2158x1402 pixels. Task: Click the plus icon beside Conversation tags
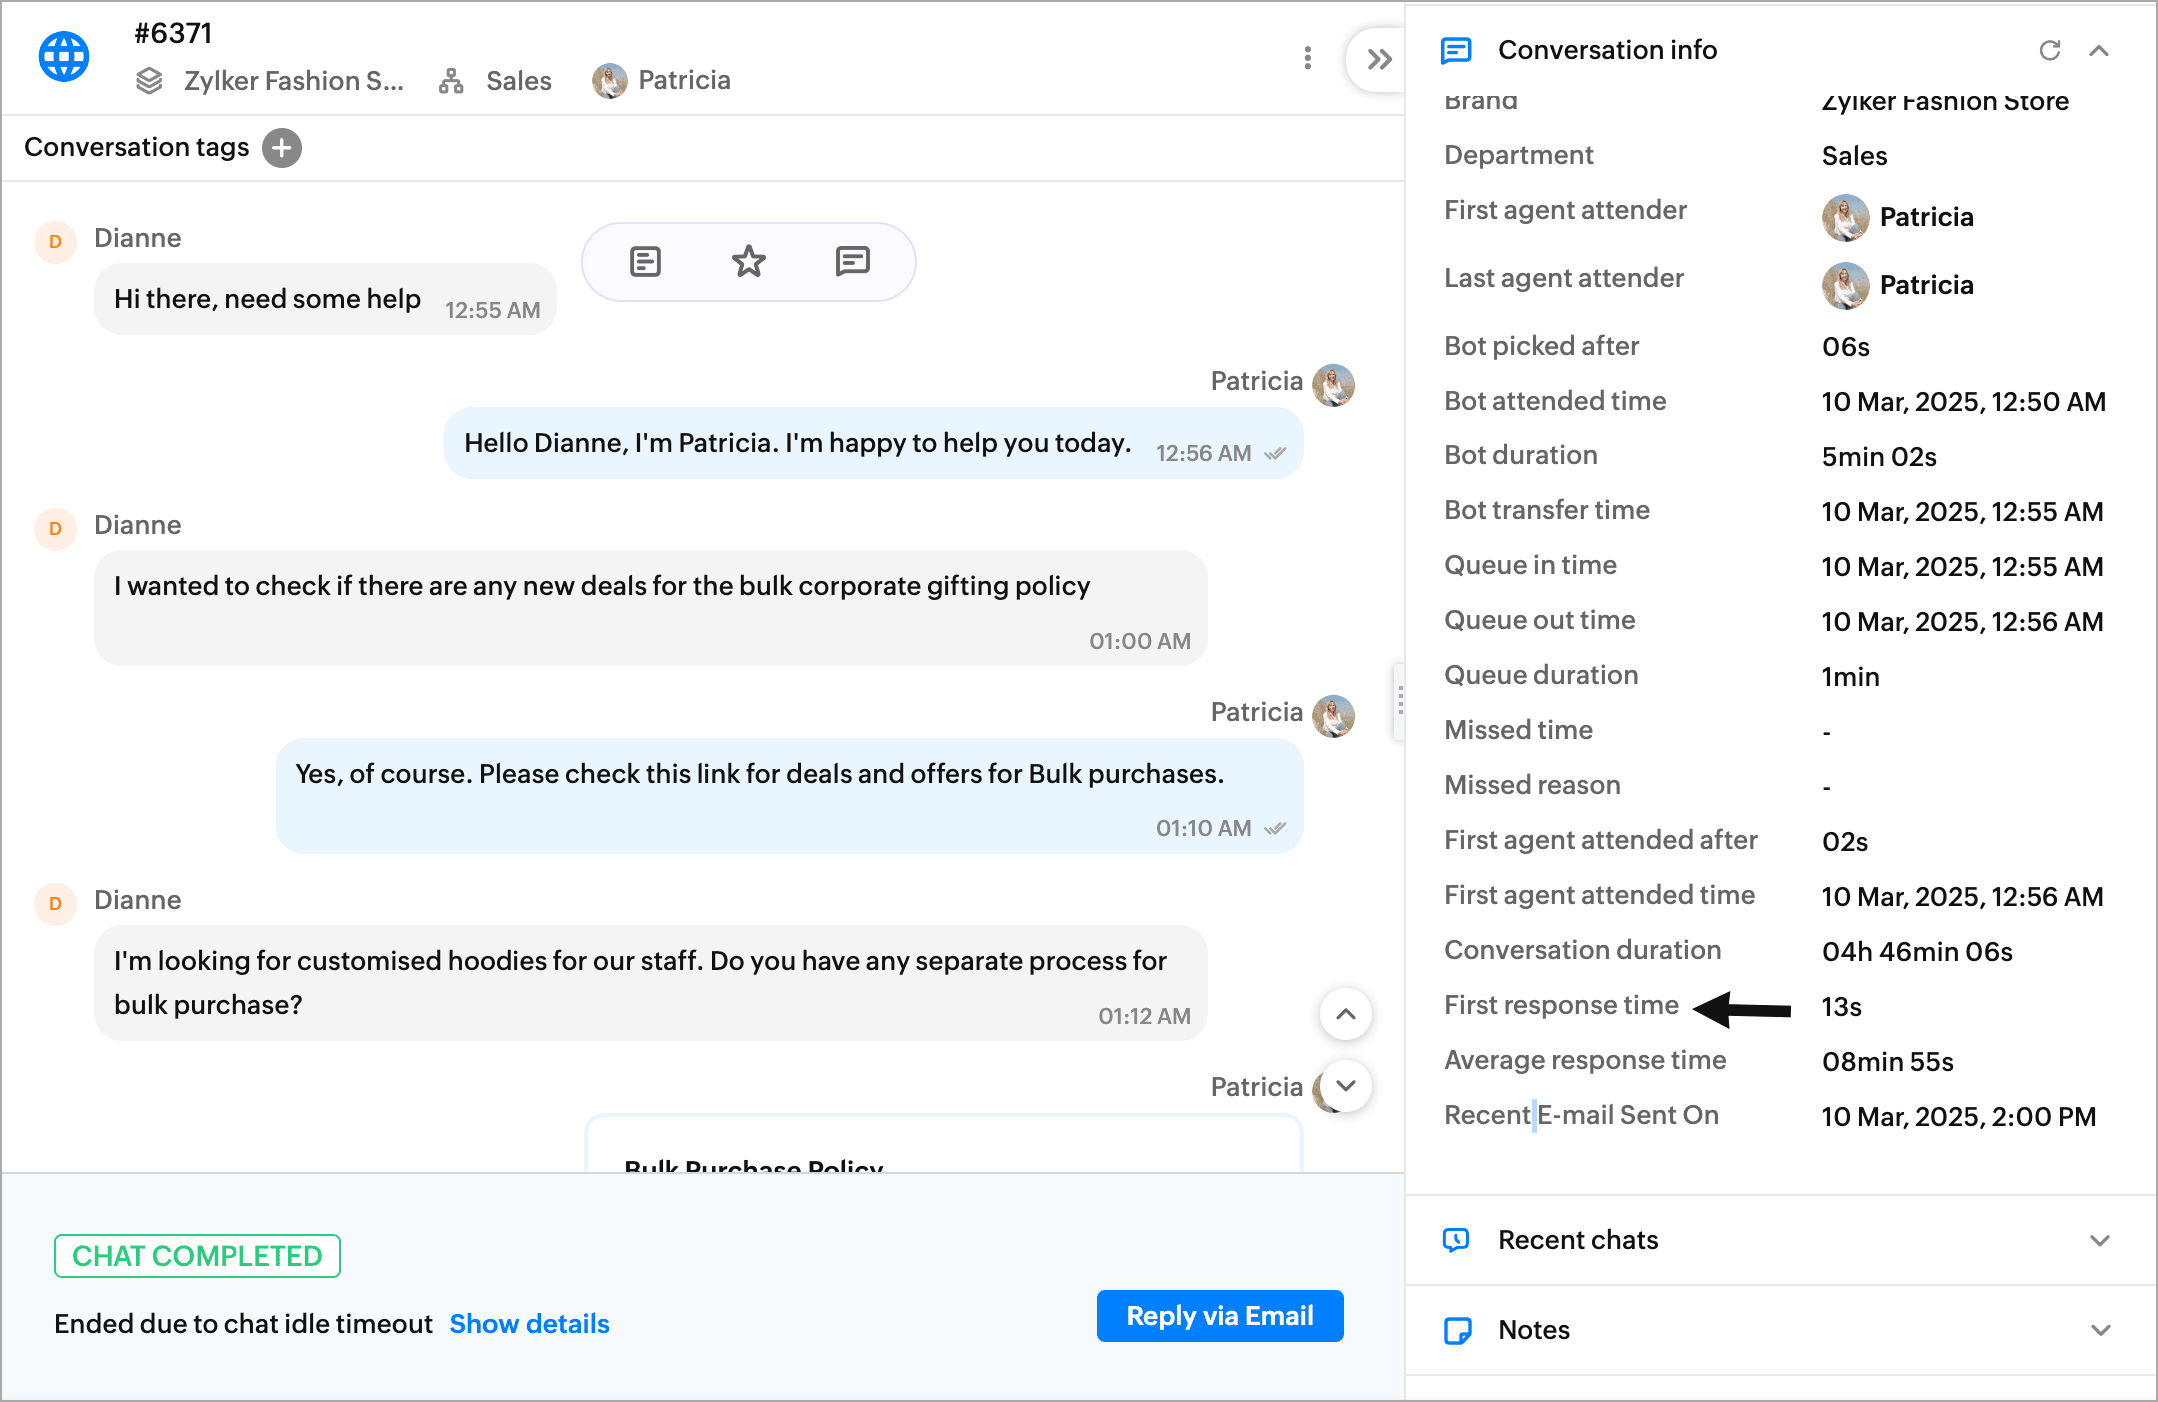pyautogui.click(x=282, y=148)
